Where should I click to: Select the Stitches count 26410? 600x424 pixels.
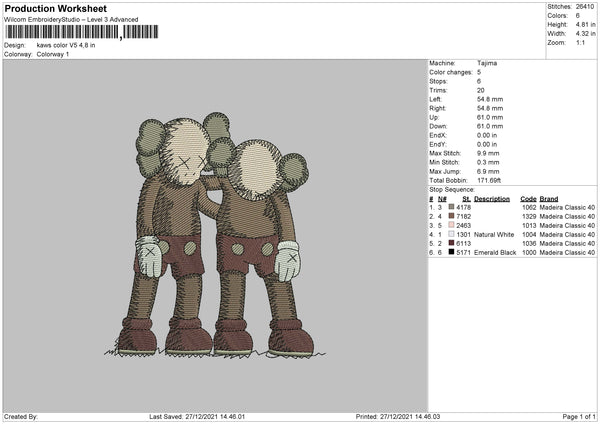point(583,7)
